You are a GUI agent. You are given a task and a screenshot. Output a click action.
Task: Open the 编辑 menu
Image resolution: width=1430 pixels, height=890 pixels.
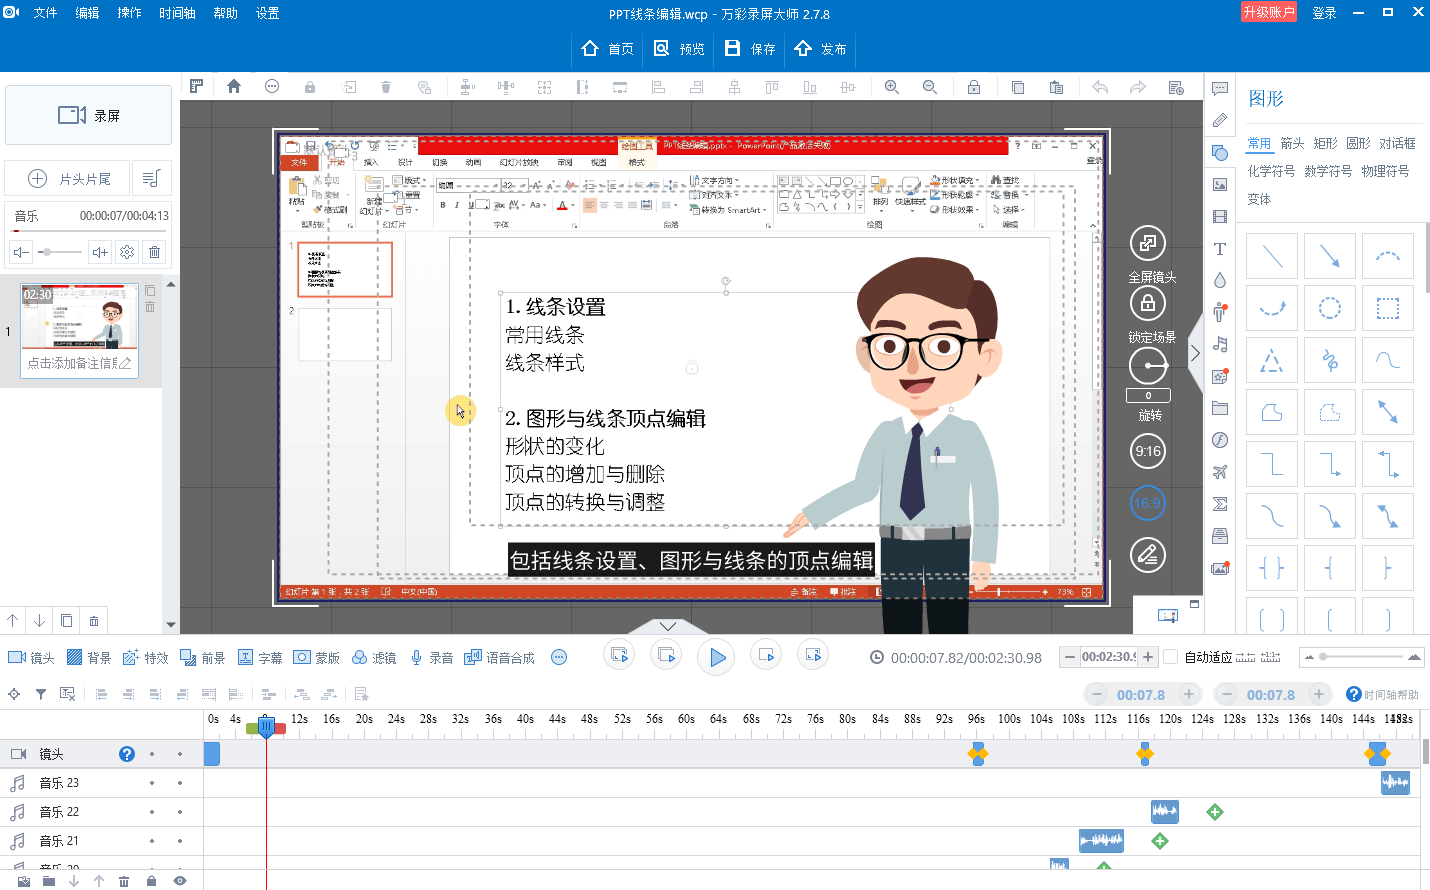pos(88,13)
